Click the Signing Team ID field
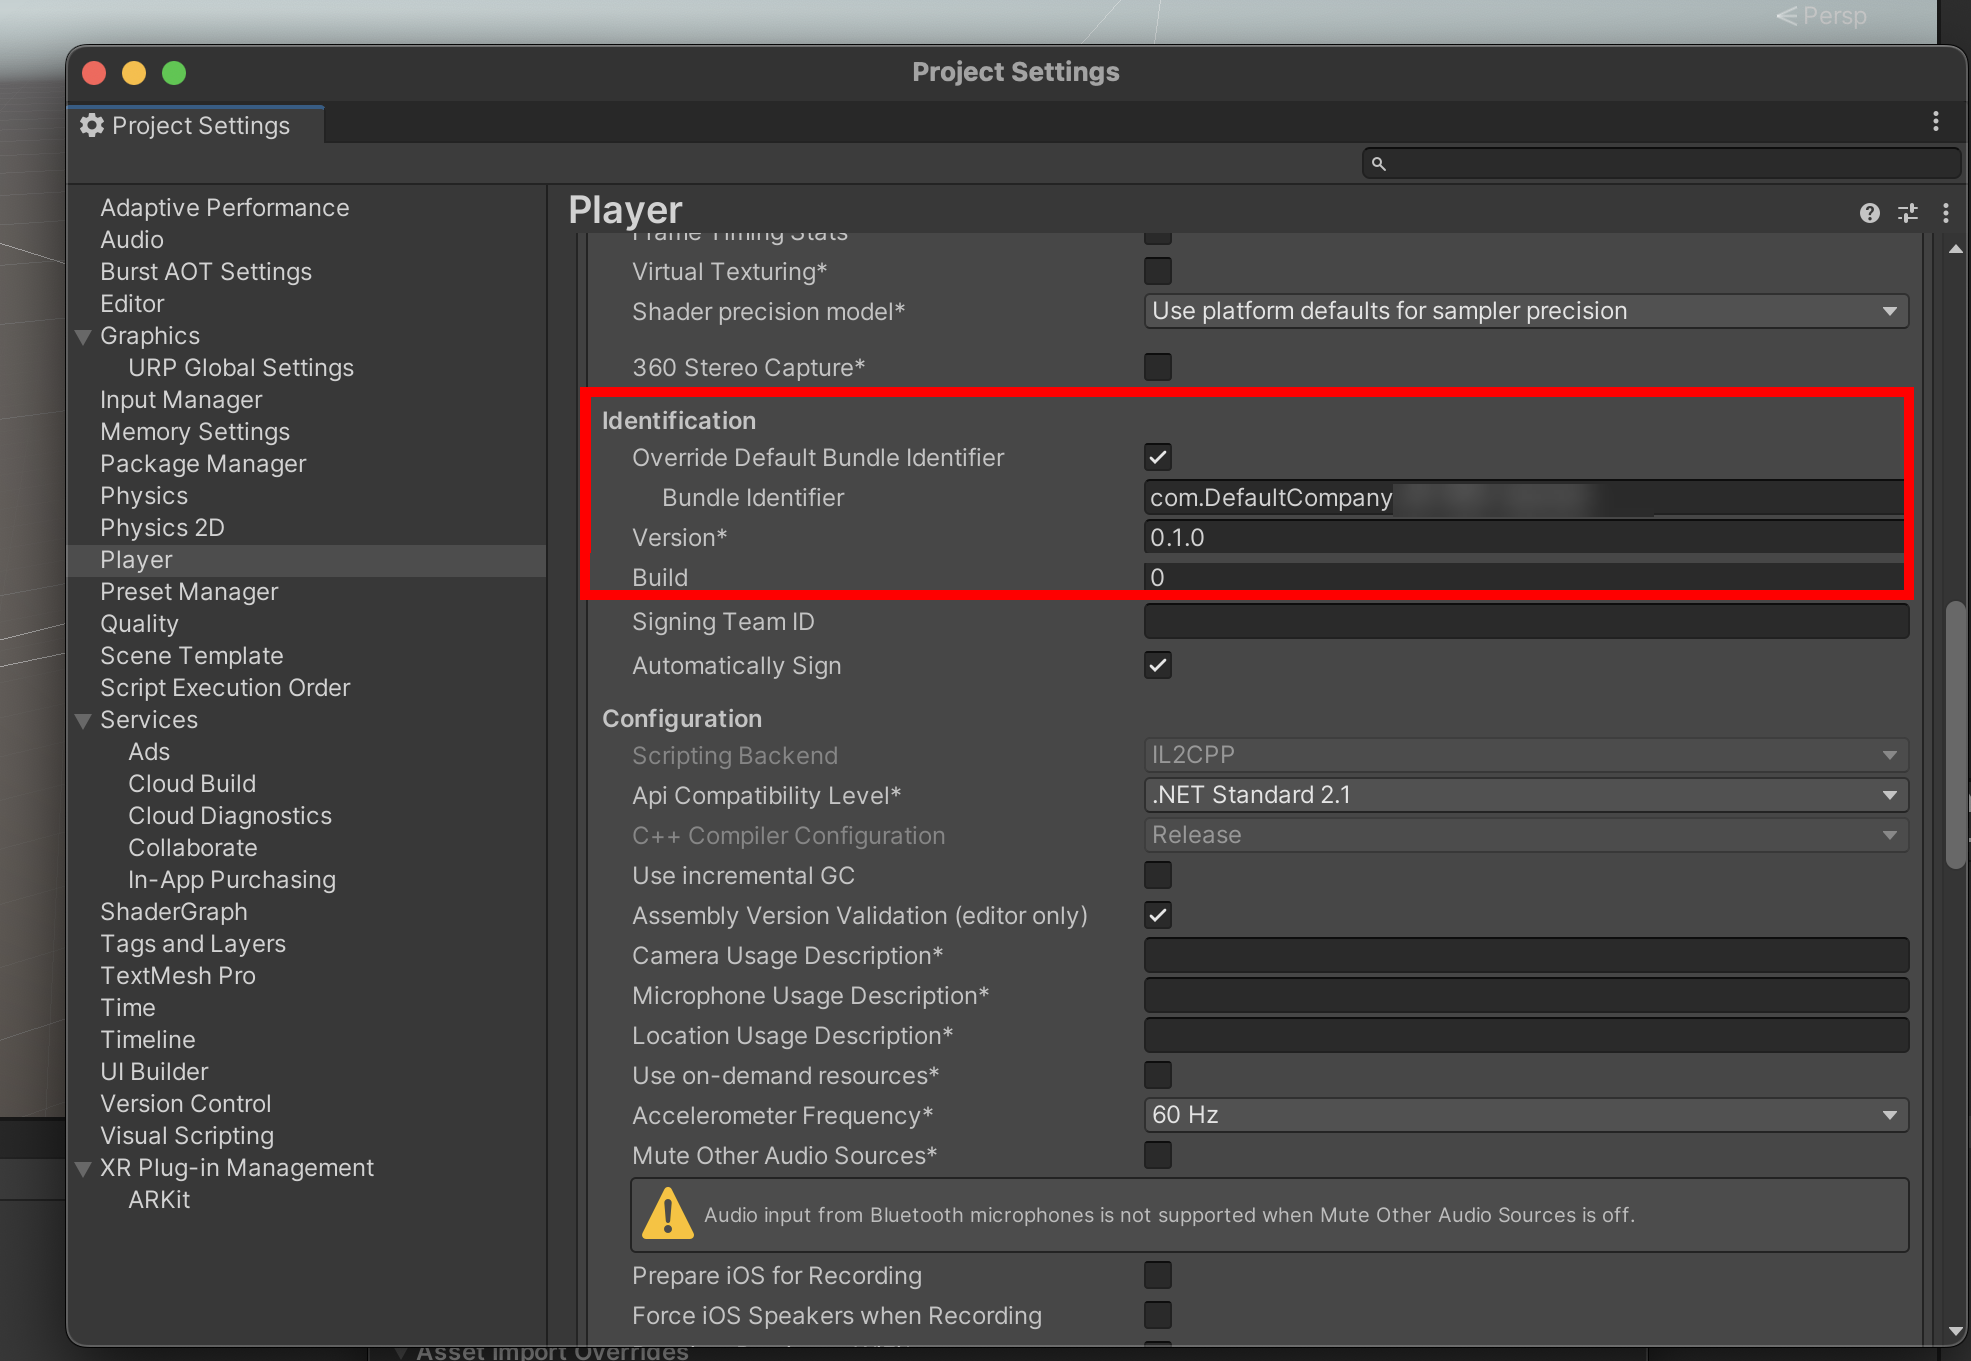 1525,622
